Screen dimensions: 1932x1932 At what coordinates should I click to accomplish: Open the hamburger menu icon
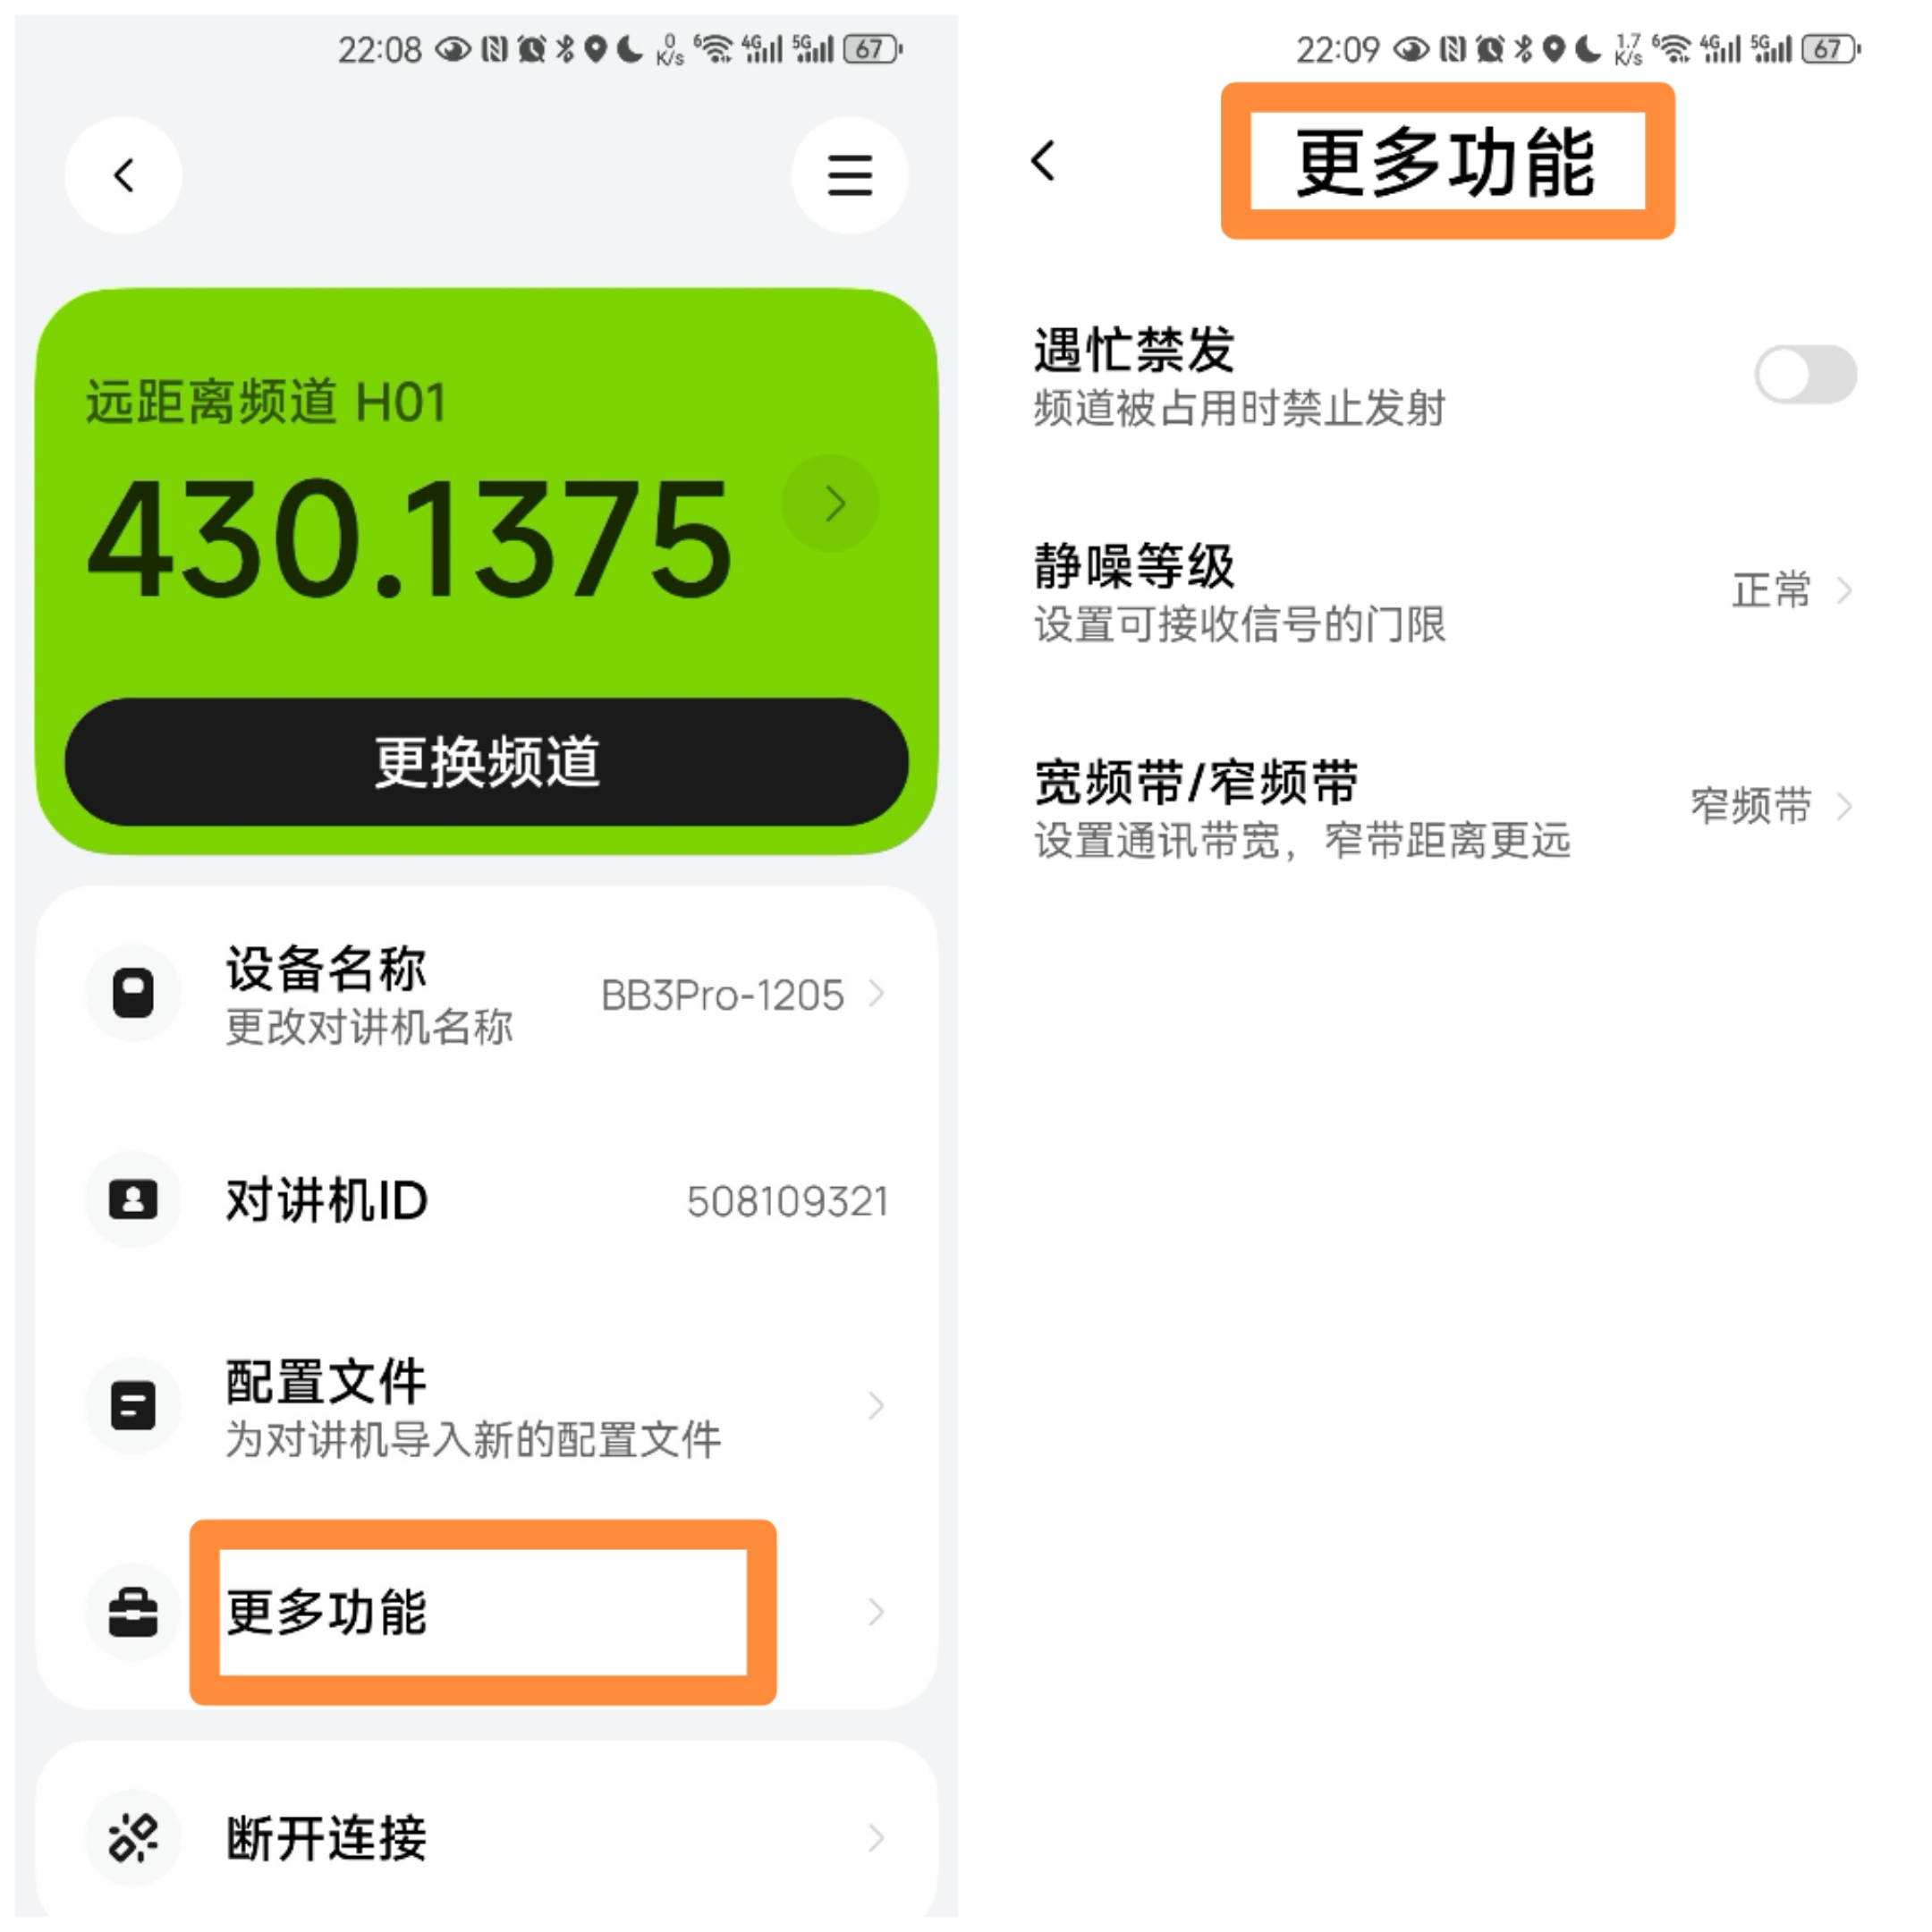(x=850, y=176)
